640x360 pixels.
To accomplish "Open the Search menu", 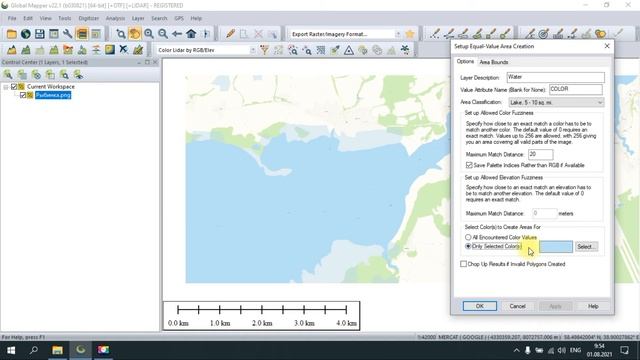I will [159, 18].
